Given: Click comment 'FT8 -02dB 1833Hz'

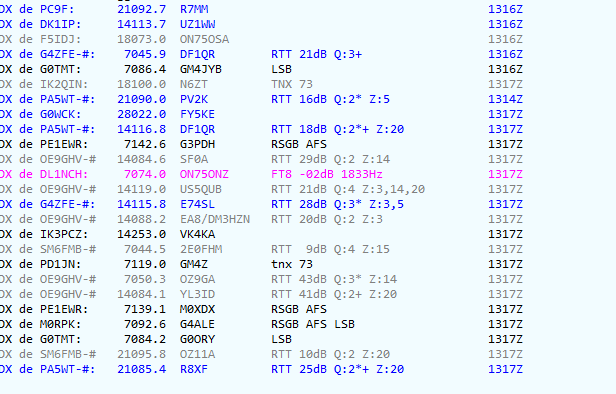Looking at the screenshot, I should (x=327, y=174).
